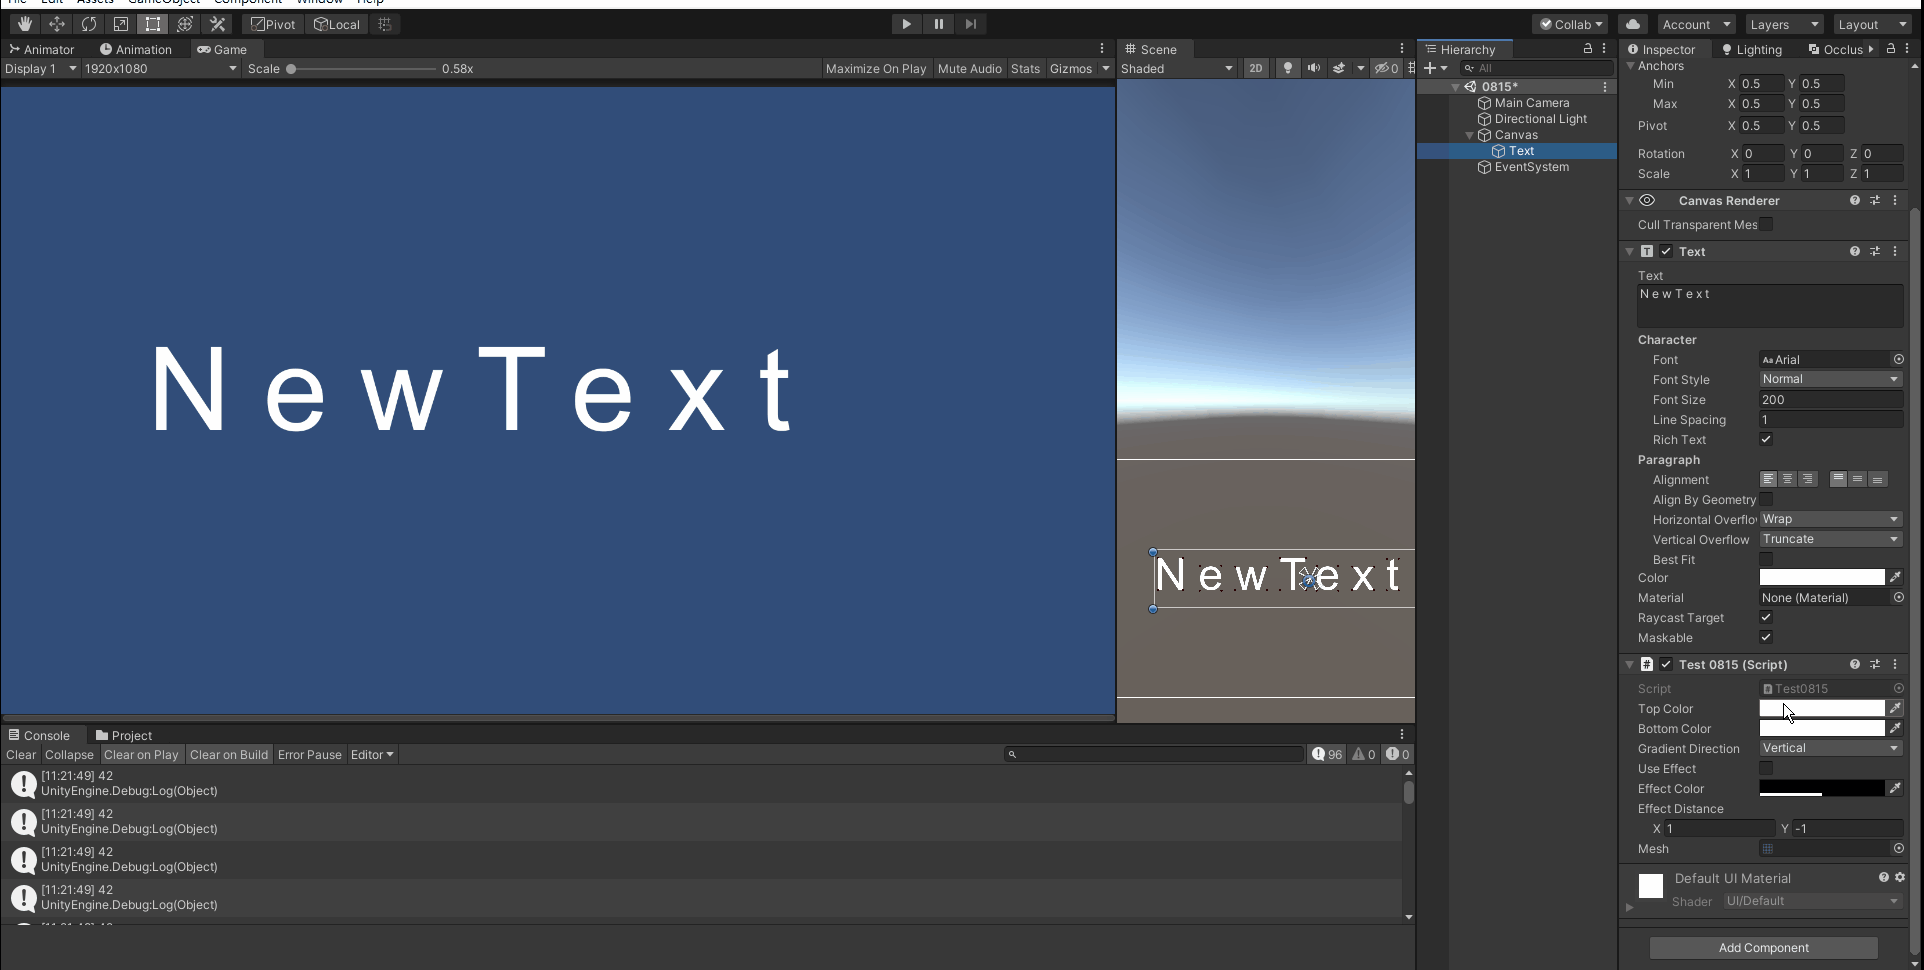1924x970 pixels.
Task: Switch to the Occlusion tab
Action: pos(1836,49)
